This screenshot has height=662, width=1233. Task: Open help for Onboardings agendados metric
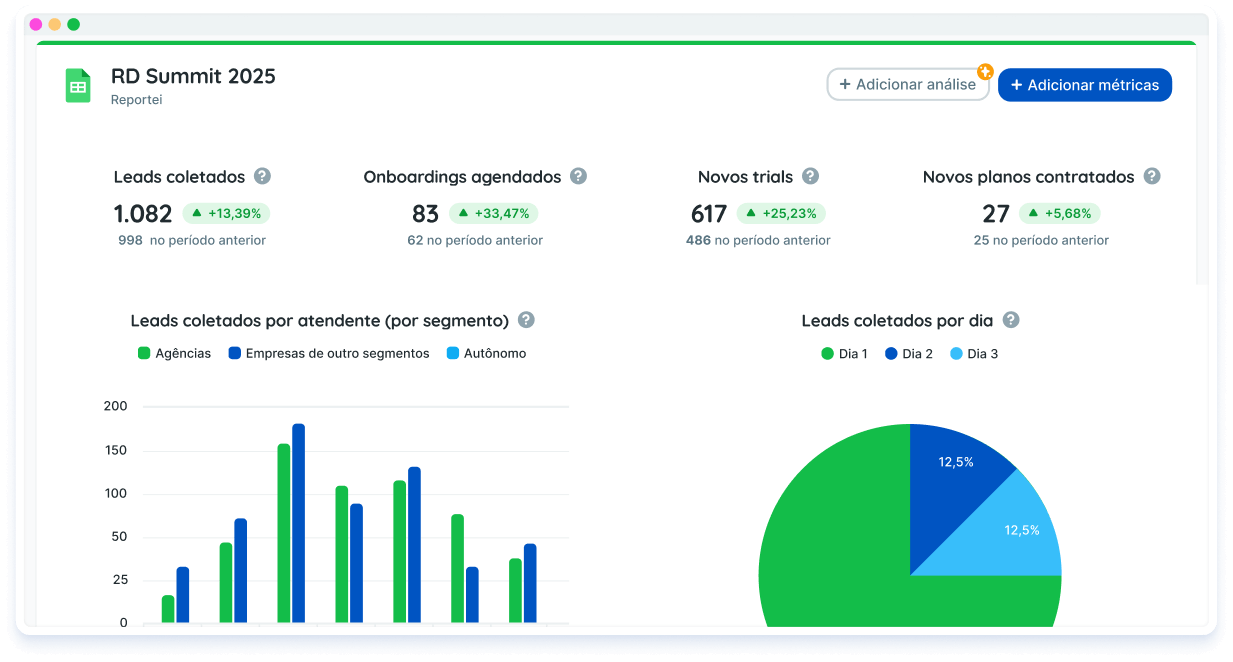coord(578,176)
